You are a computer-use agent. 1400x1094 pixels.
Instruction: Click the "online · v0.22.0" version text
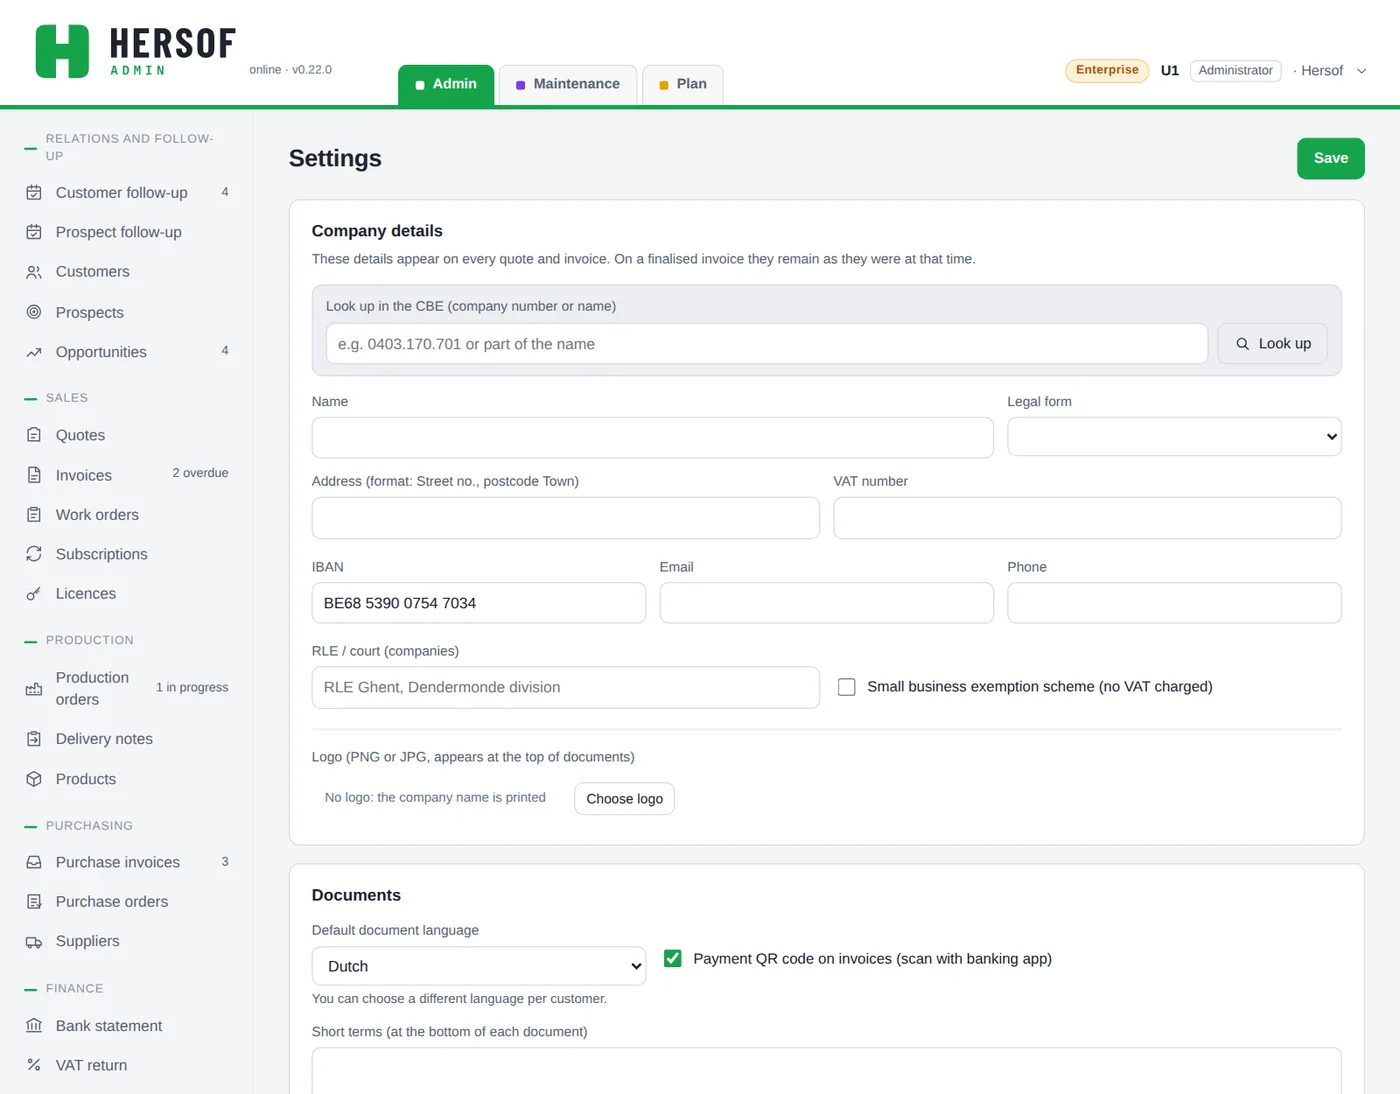[290, 70]
